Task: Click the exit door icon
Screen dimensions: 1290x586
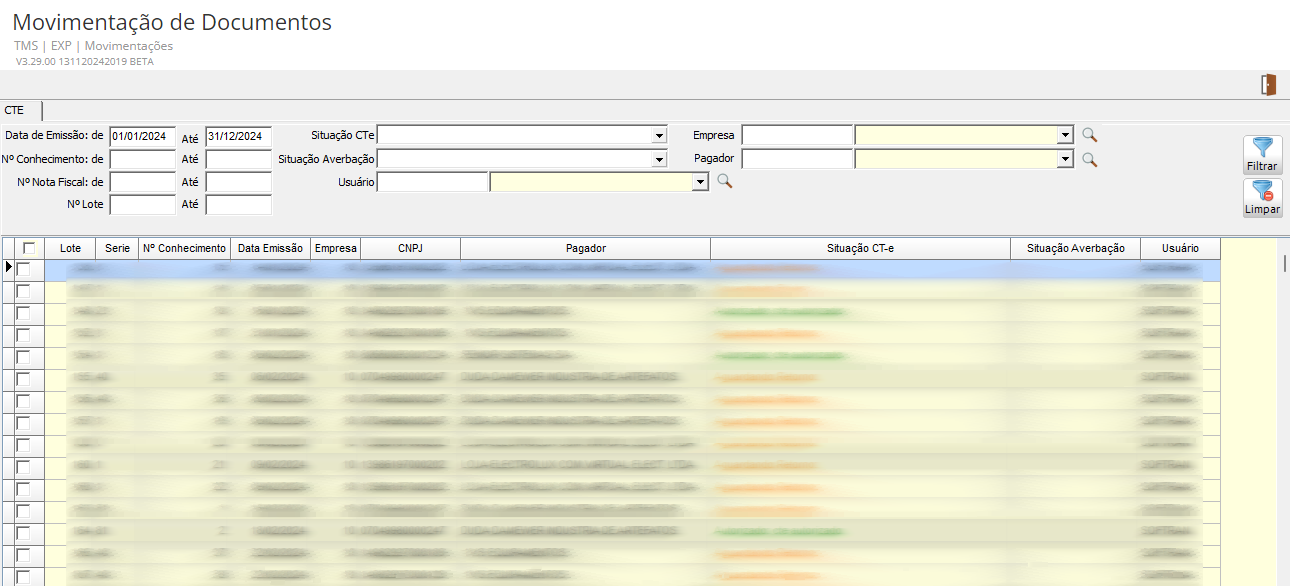Action: click(x=1268, y=85)
